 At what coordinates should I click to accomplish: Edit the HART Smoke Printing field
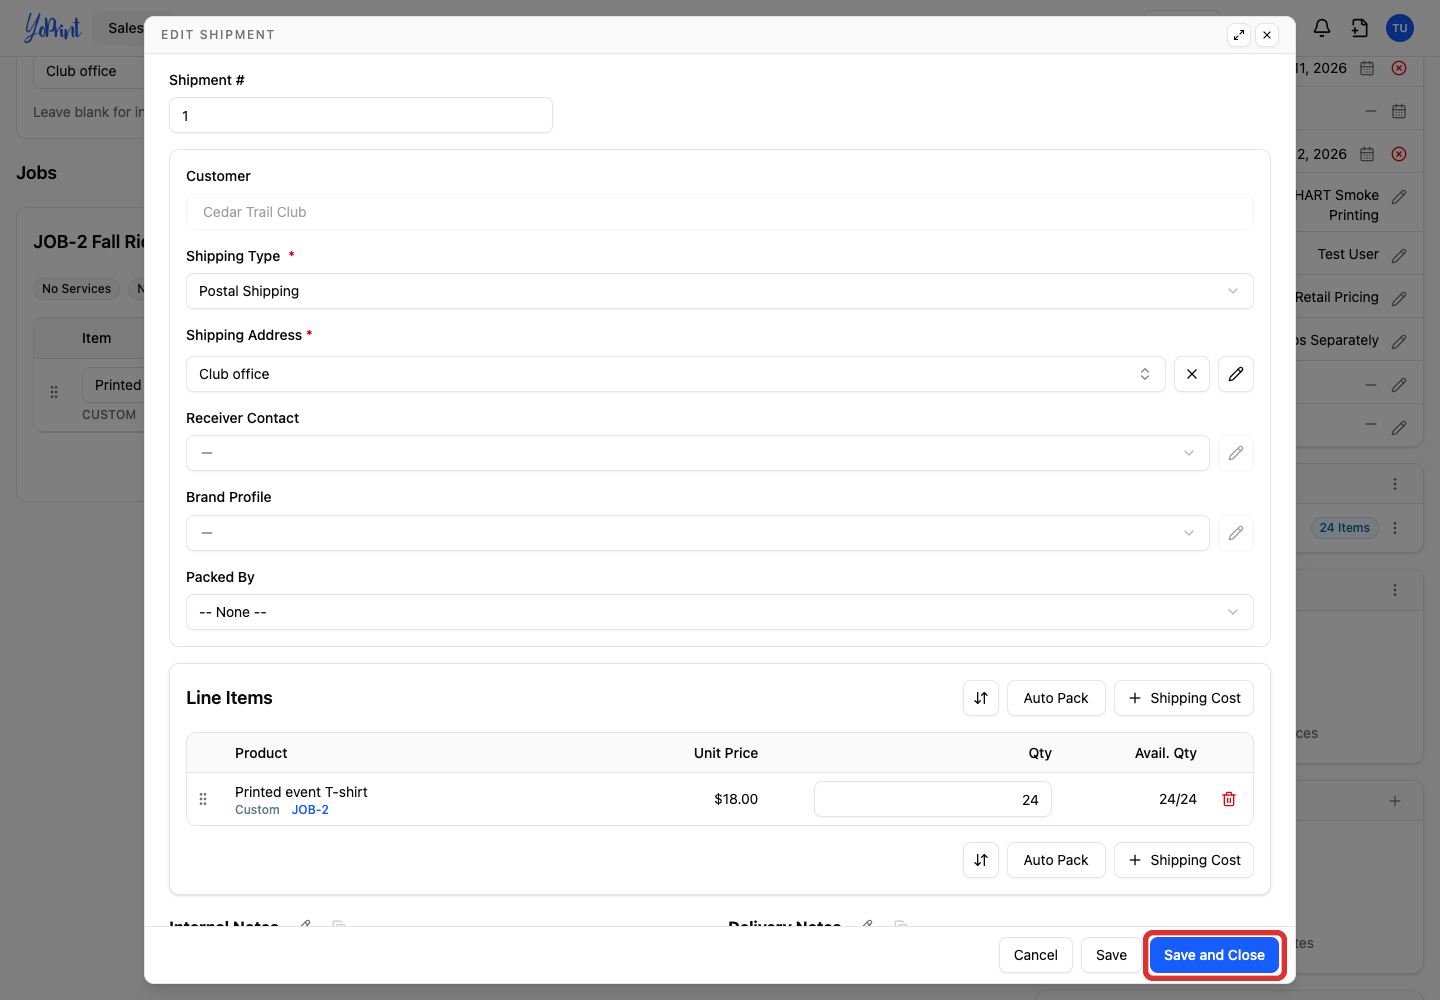(1399, 196)
